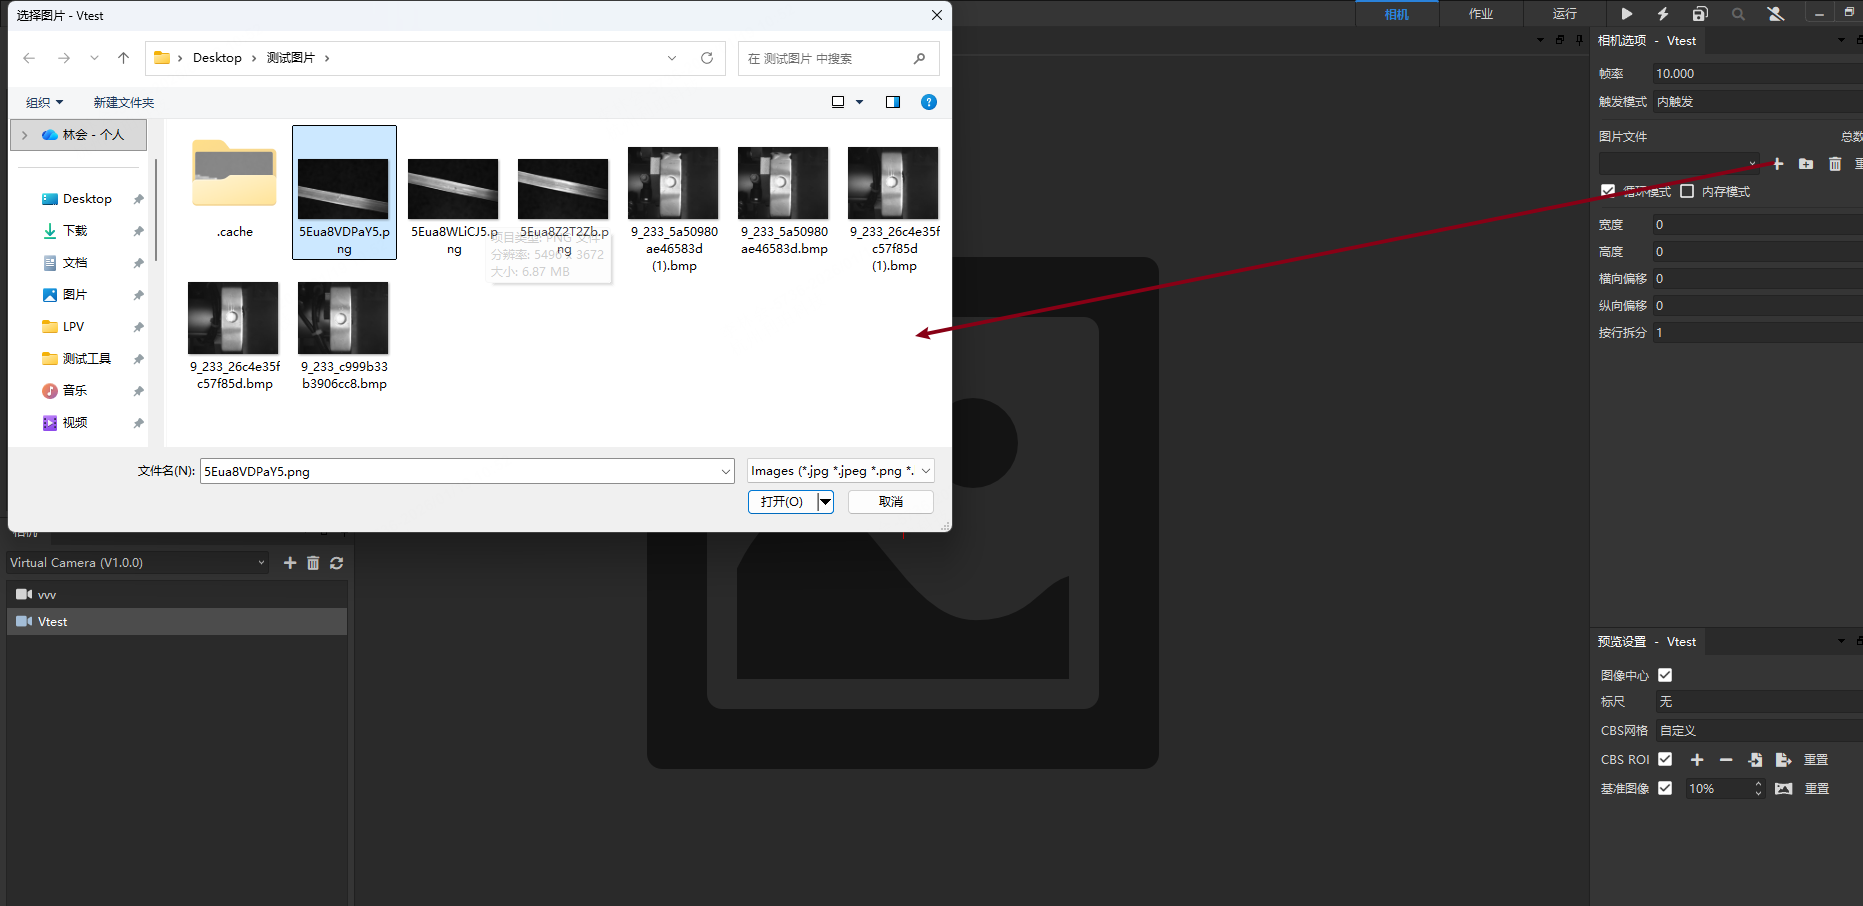Image resolution: width=1863 pixels, height=906 pixels.
Task: Open the Images file type filter dropdown
Action: coord(840,471)
